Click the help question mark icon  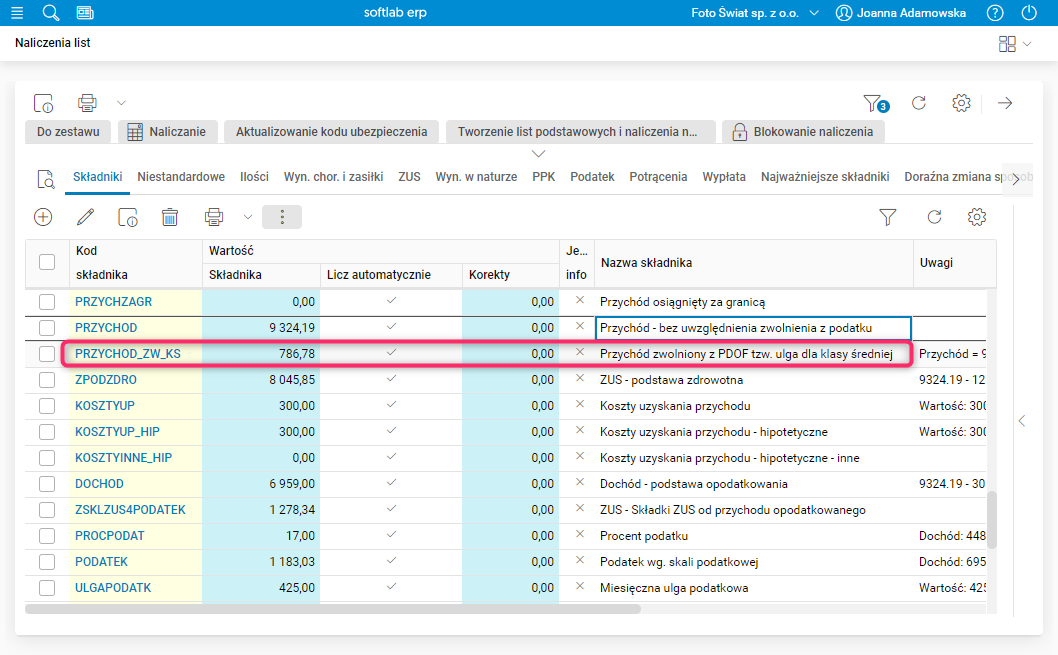pyautogui.click(x=994, y=13)
